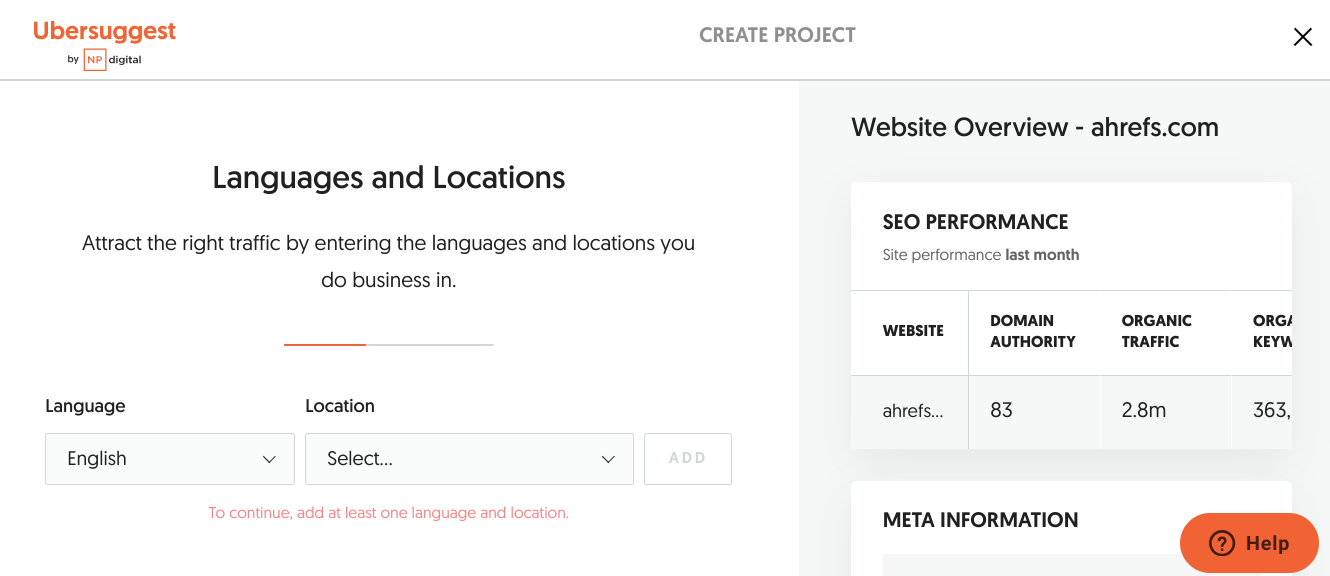Image resolution: width=1330 pixels, height=576 pixels.
Task: Click the step progress bar
Action: 389,344
